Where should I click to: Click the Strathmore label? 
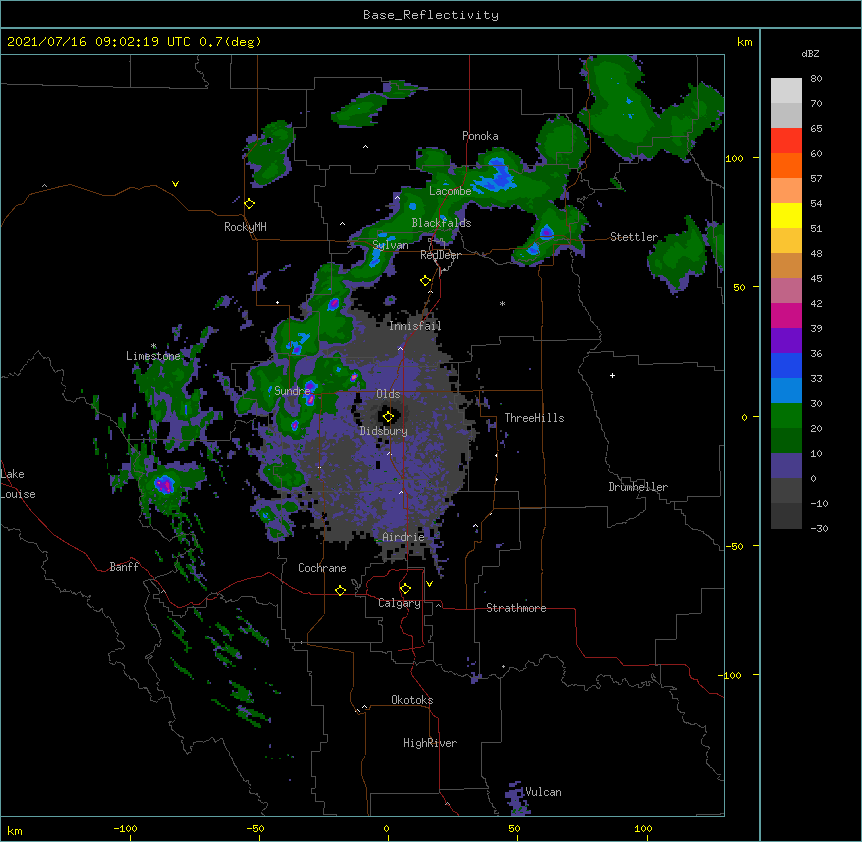[516, 608]
